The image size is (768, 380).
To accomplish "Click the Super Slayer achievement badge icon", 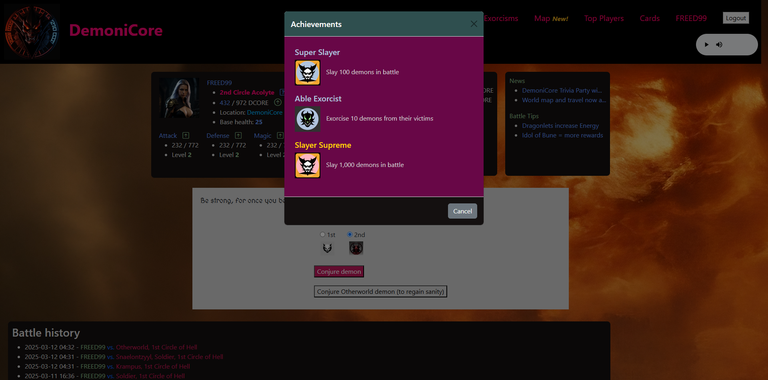I will [x=308, y=72].
